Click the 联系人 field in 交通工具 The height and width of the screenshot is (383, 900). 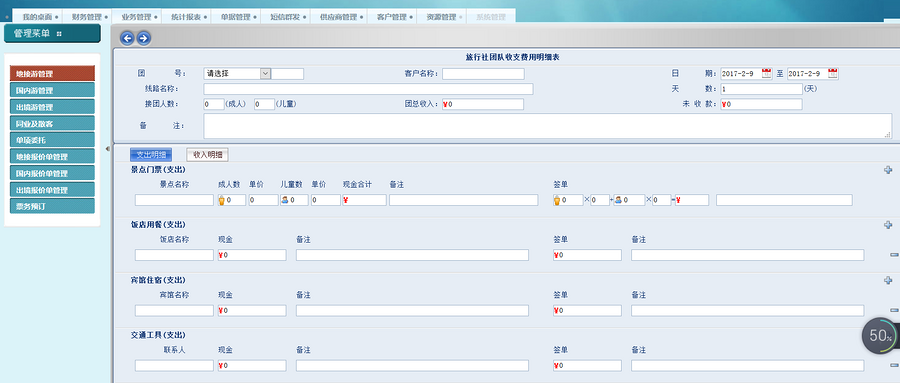(174, 365)
